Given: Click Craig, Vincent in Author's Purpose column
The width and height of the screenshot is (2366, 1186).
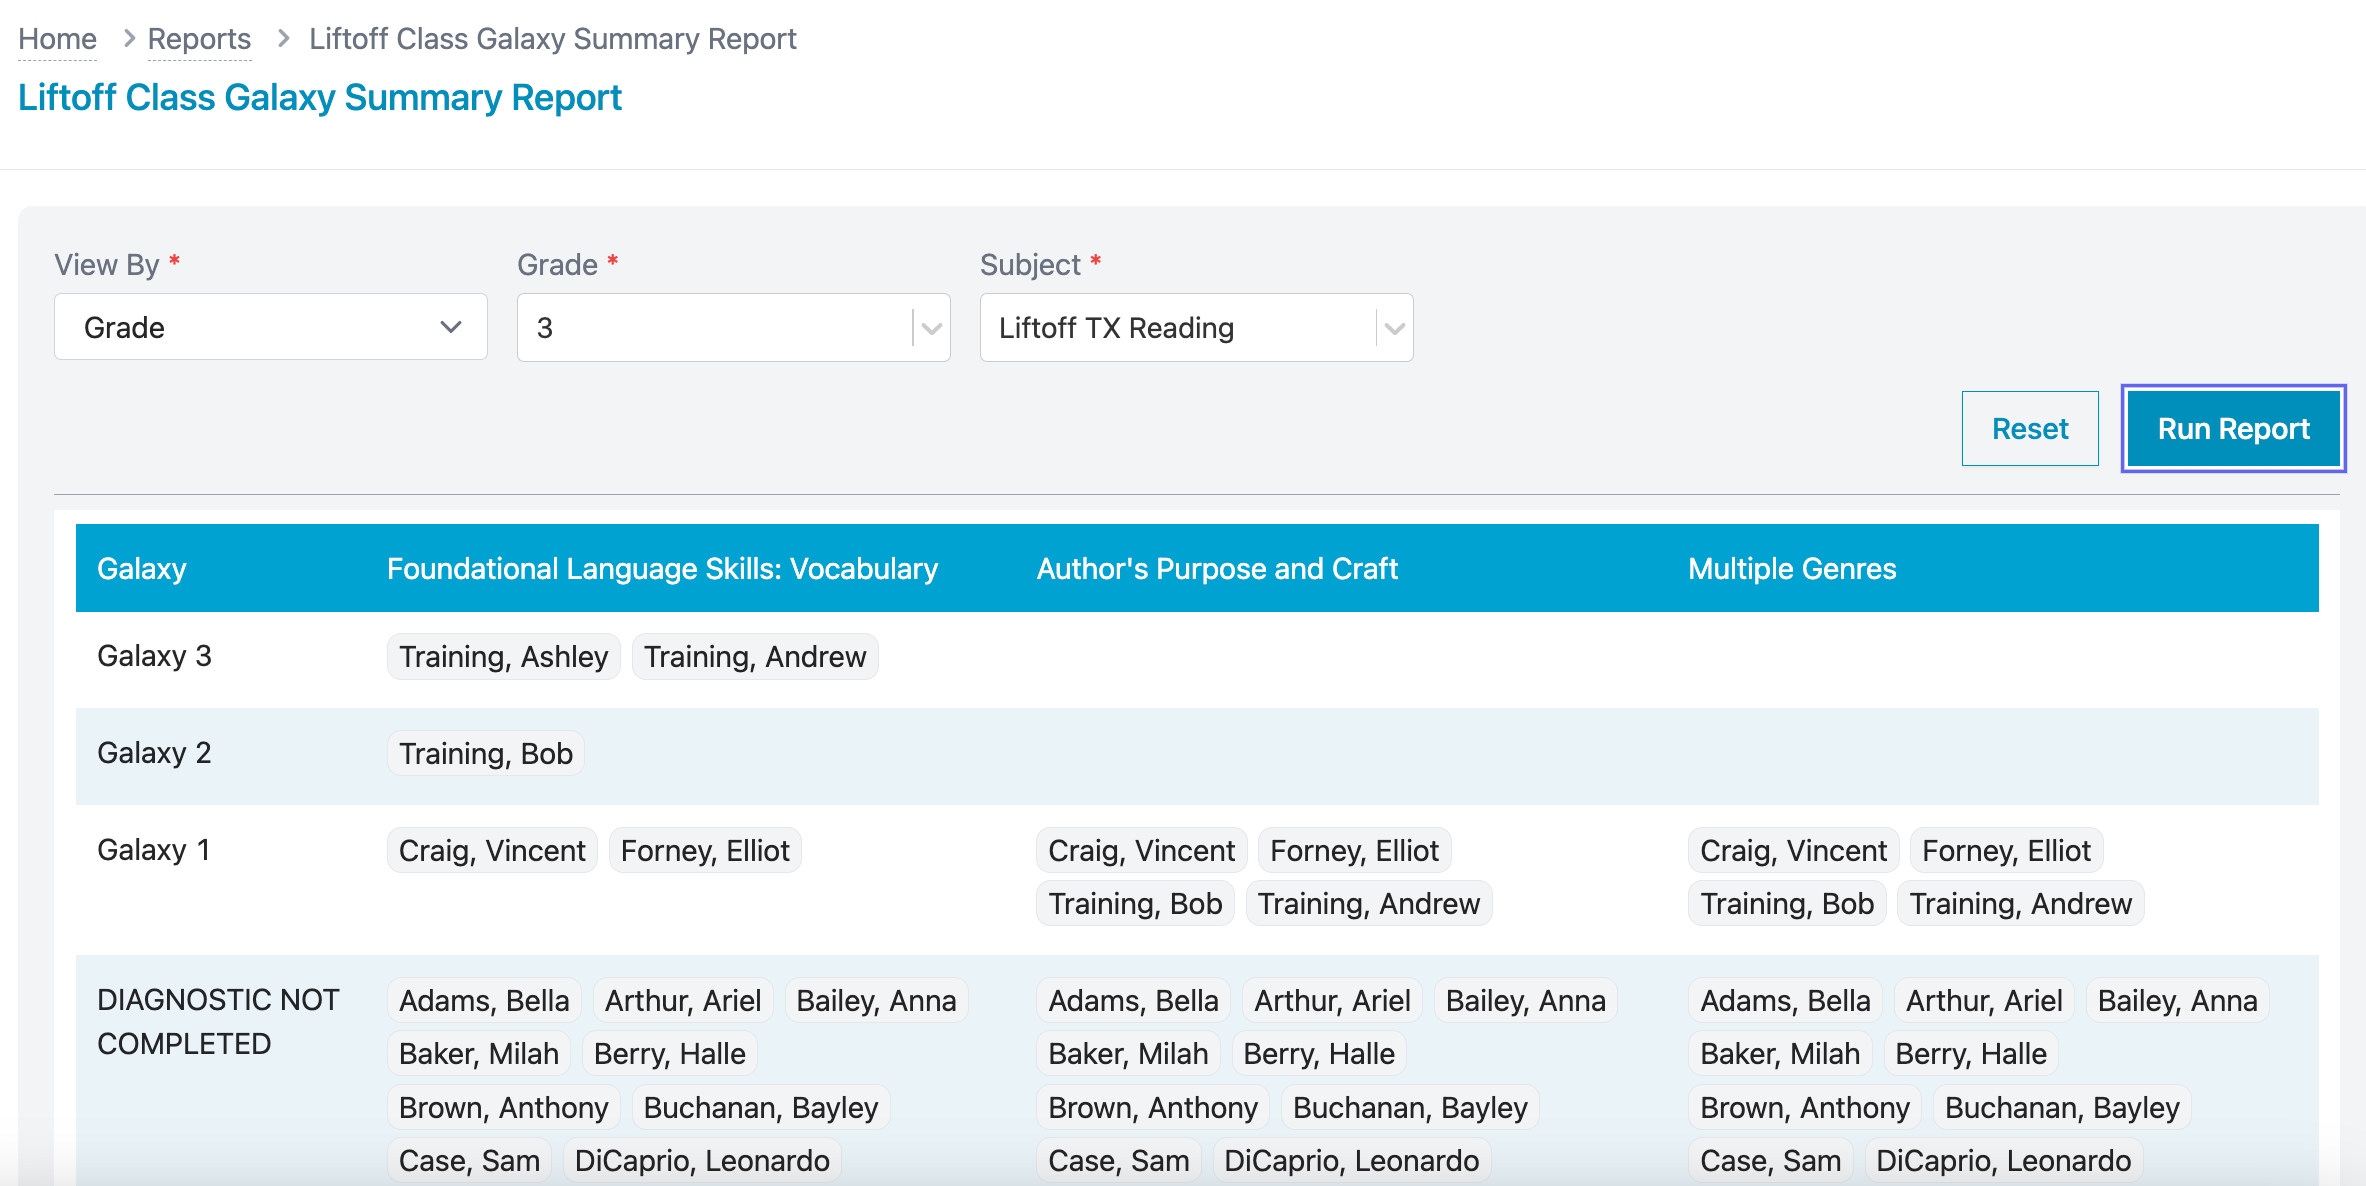Looking at the screenshot, I should pos(1141,850).
